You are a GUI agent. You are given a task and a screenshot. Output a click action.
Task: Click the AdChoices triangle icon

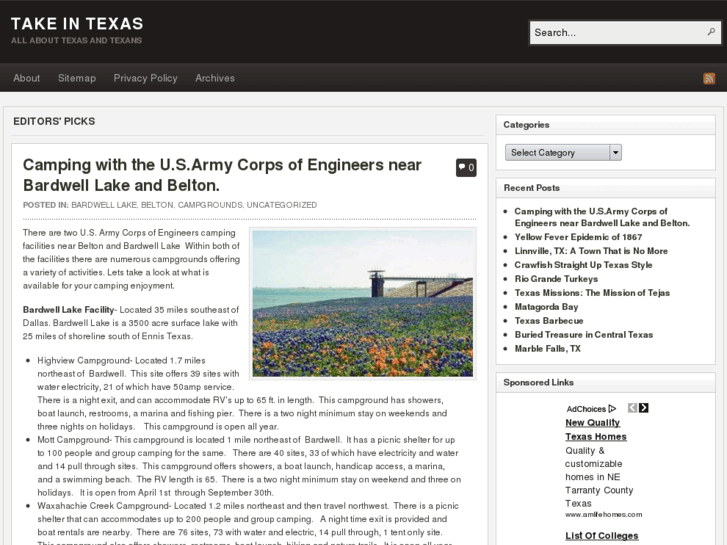click(x=612, y=409)
